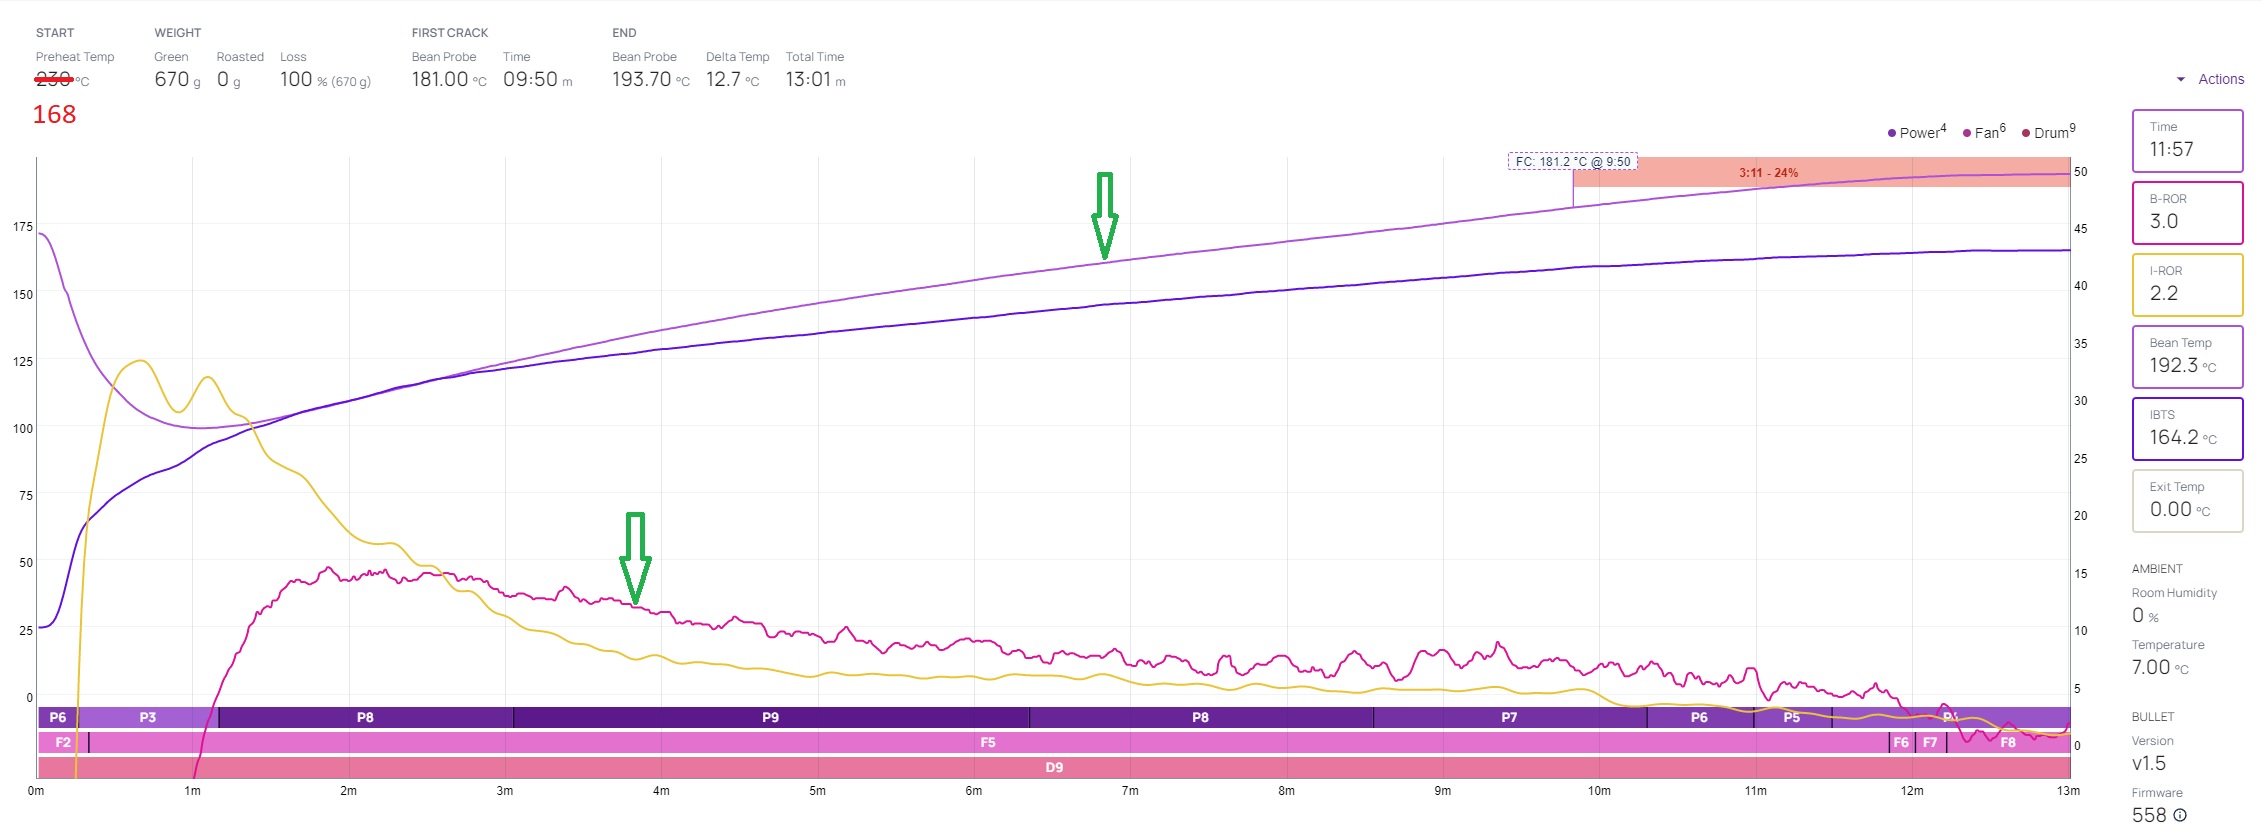Click the D9 drum speed bar

click(1054, 767)
